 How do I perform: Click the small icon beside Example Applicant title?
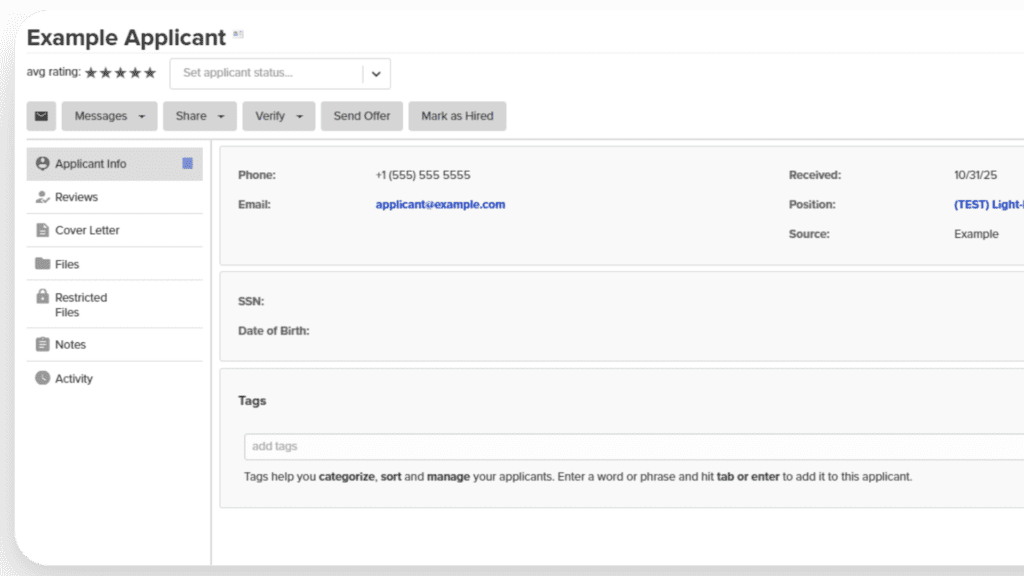point(238,35)
